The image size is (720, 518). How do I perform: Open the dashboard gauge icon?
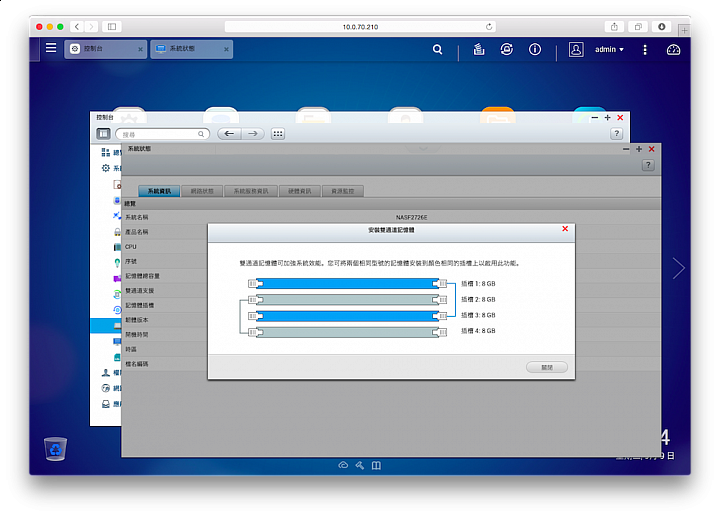click(x=673, y=50)
